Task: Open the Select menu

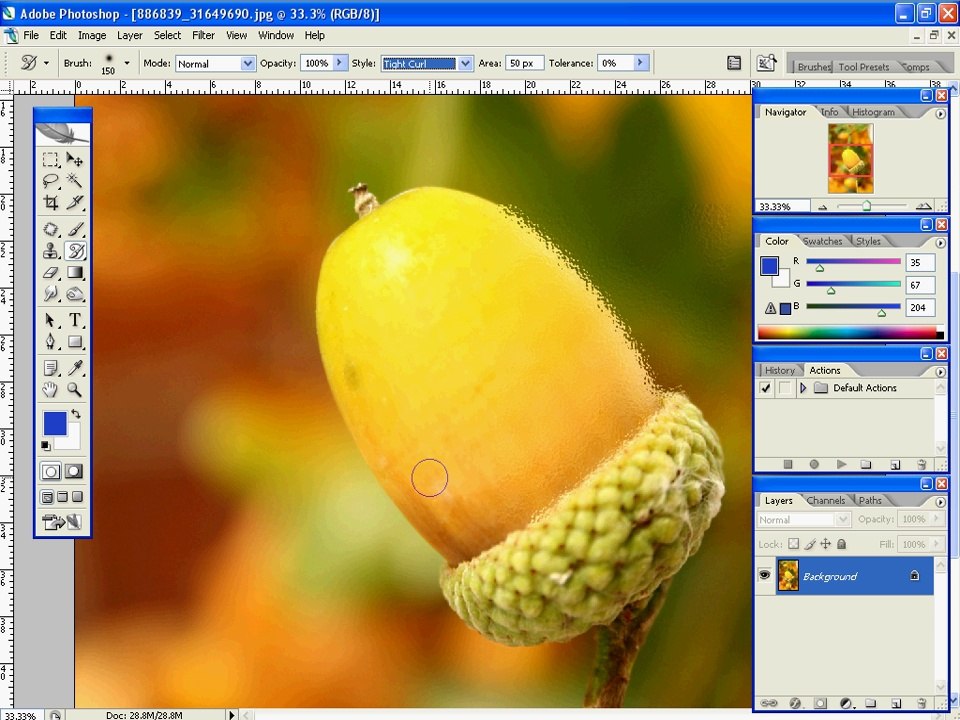Action: pos(167,36)
